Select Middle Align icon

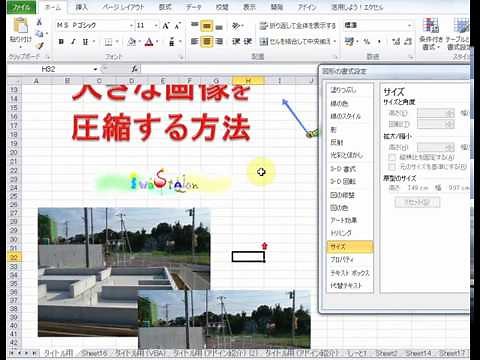pos(207,26)
